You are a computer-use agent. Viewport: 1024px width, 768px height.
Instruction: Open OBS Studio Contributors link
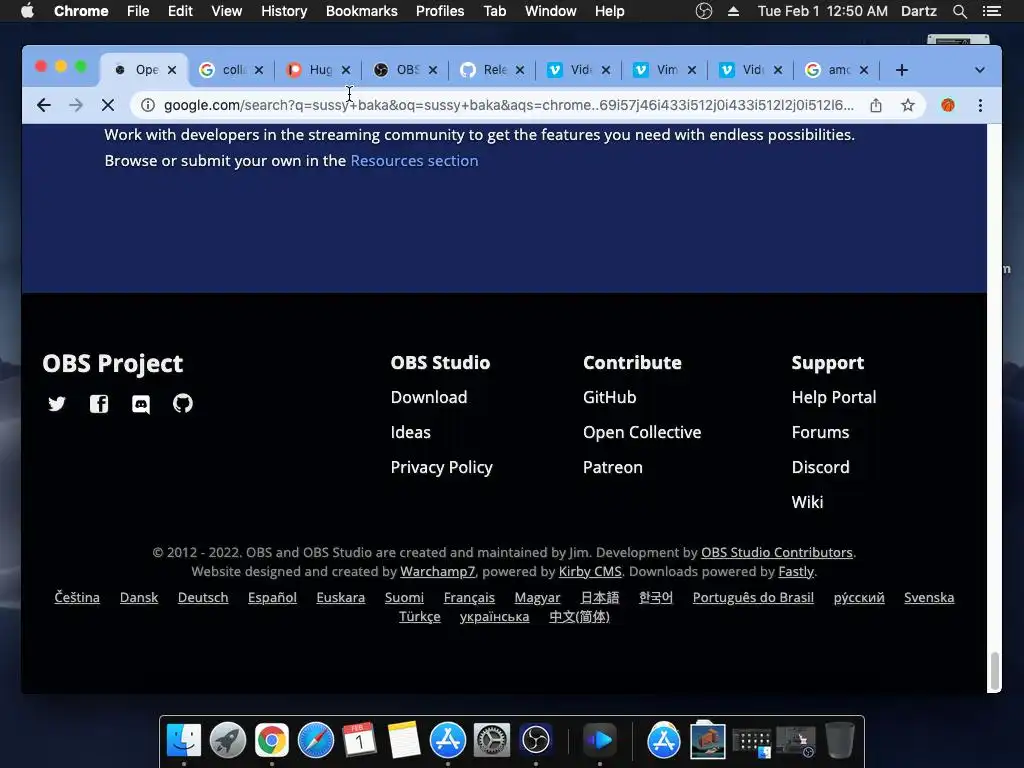point(776,552)
